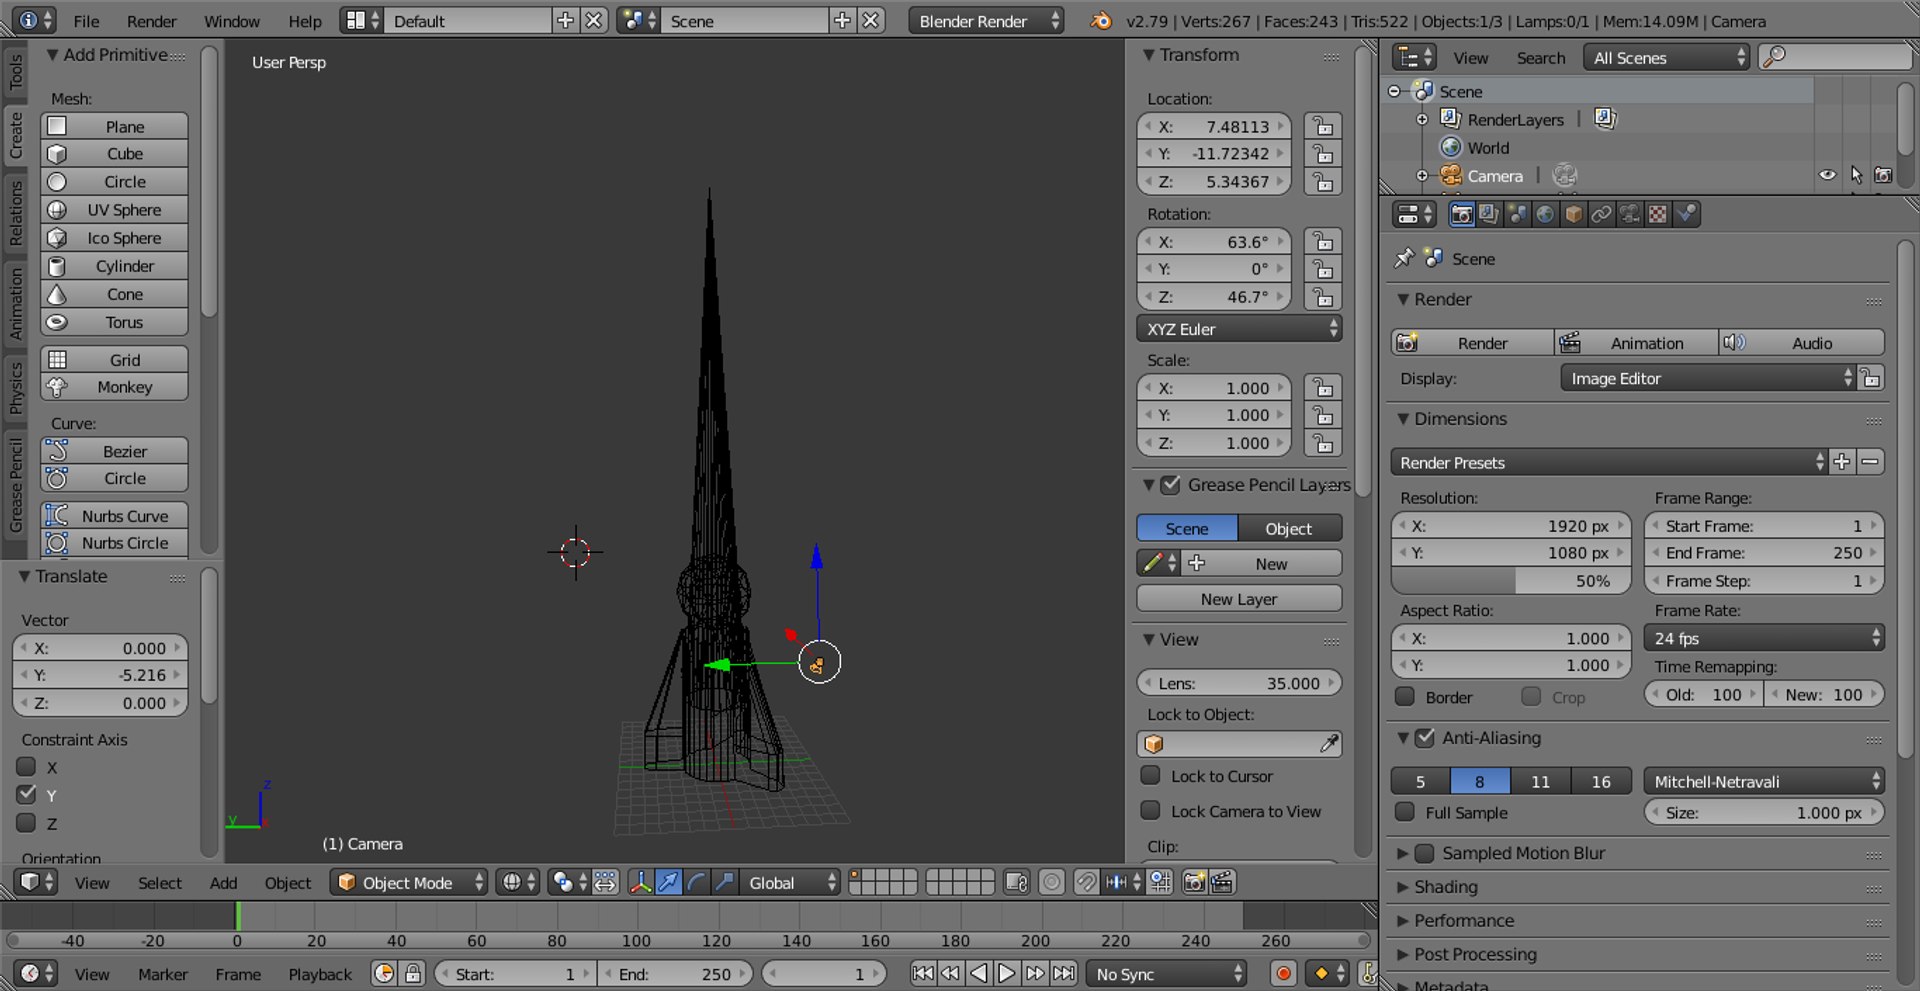Enable Lock to Cursor
The width and height of the screenshot is (1920, 991).
(x=1151, y=776)
